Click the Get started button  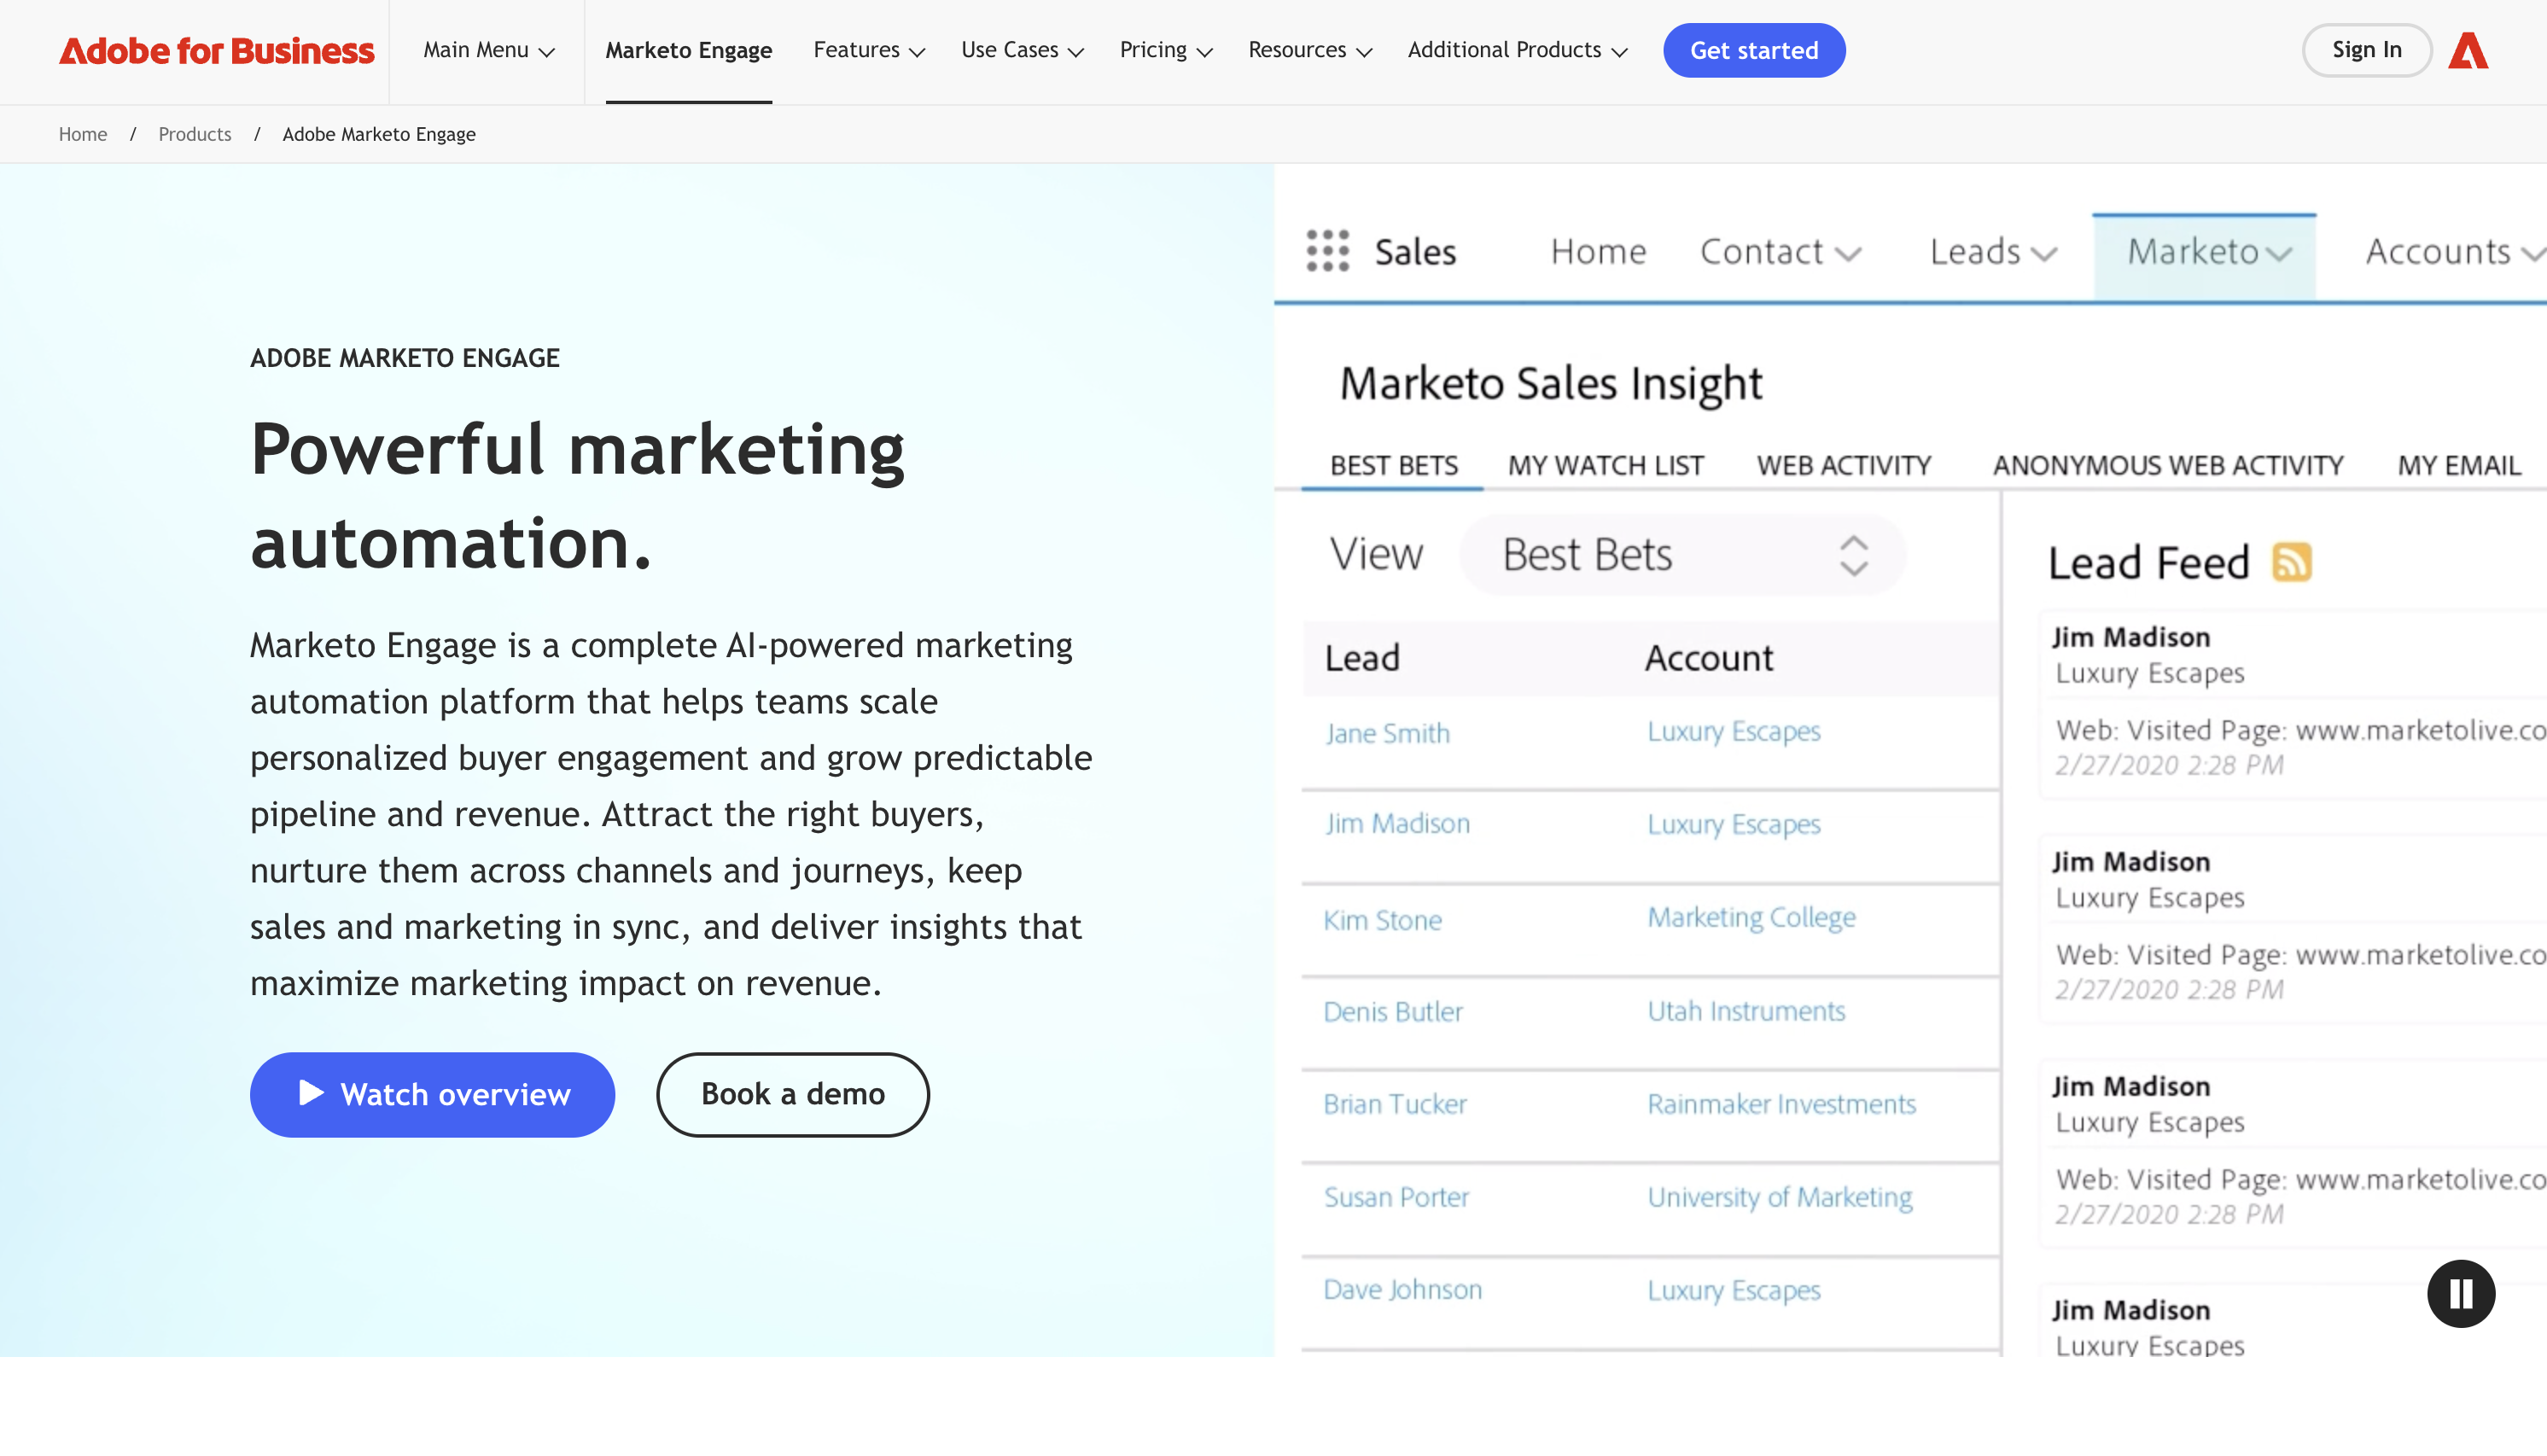(x=1753, y=50)
